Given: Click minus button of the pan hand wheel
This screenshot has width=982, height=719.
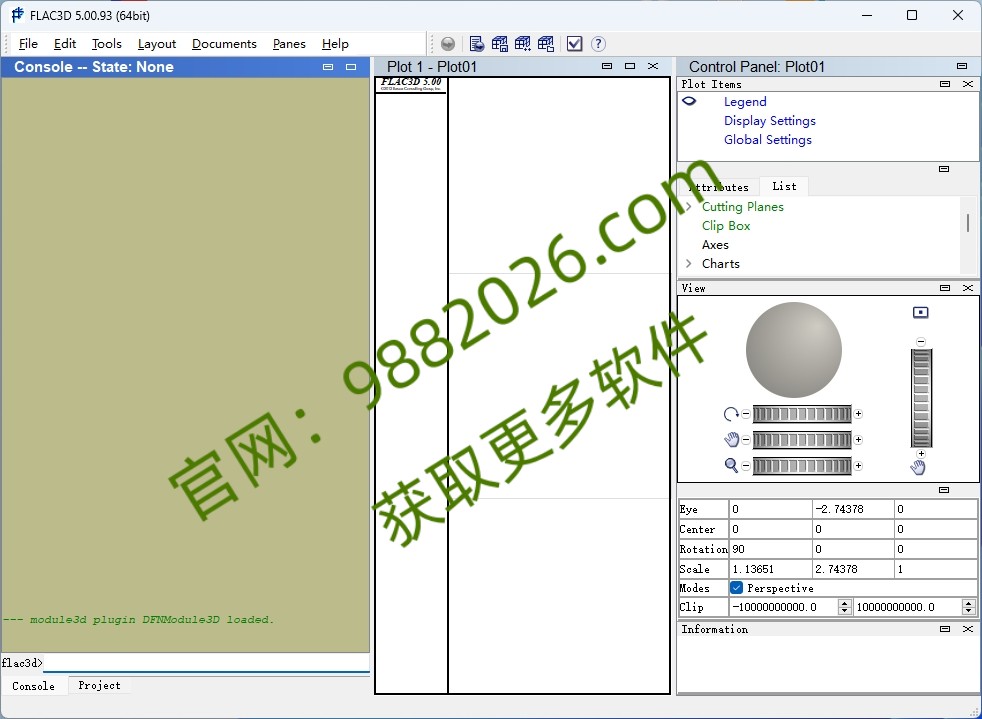Looking at the screenshot, I should (x=746, y=440).
